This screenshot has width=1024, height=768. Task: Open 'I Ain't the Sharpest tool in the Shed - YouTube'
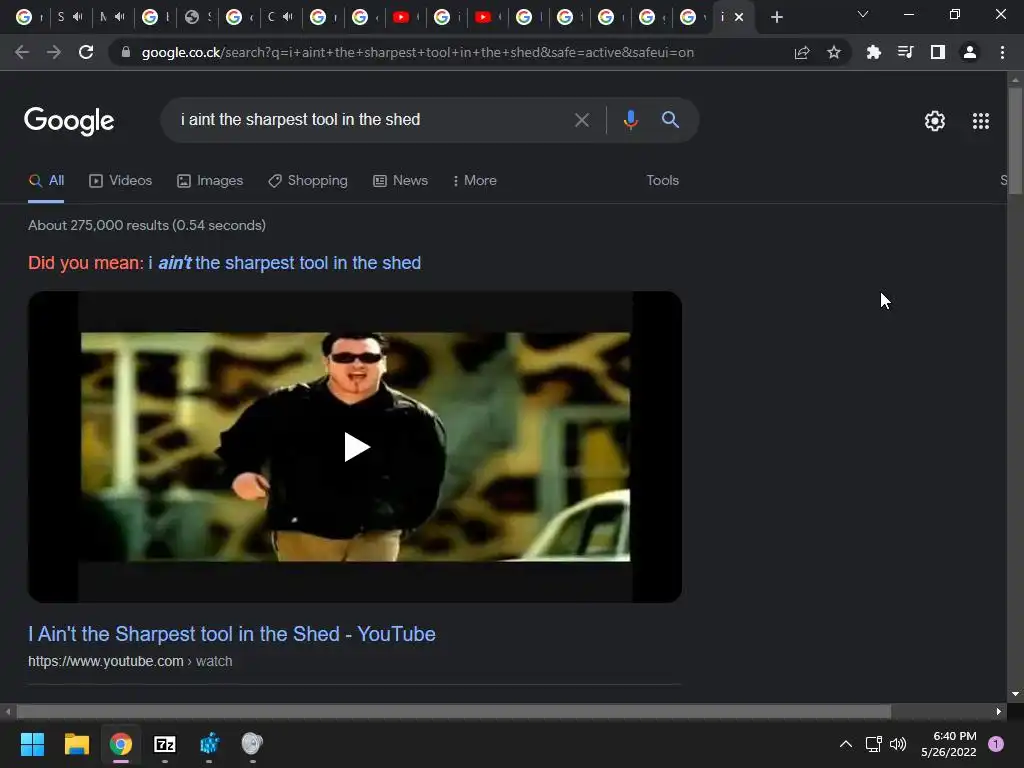[232, 634]
